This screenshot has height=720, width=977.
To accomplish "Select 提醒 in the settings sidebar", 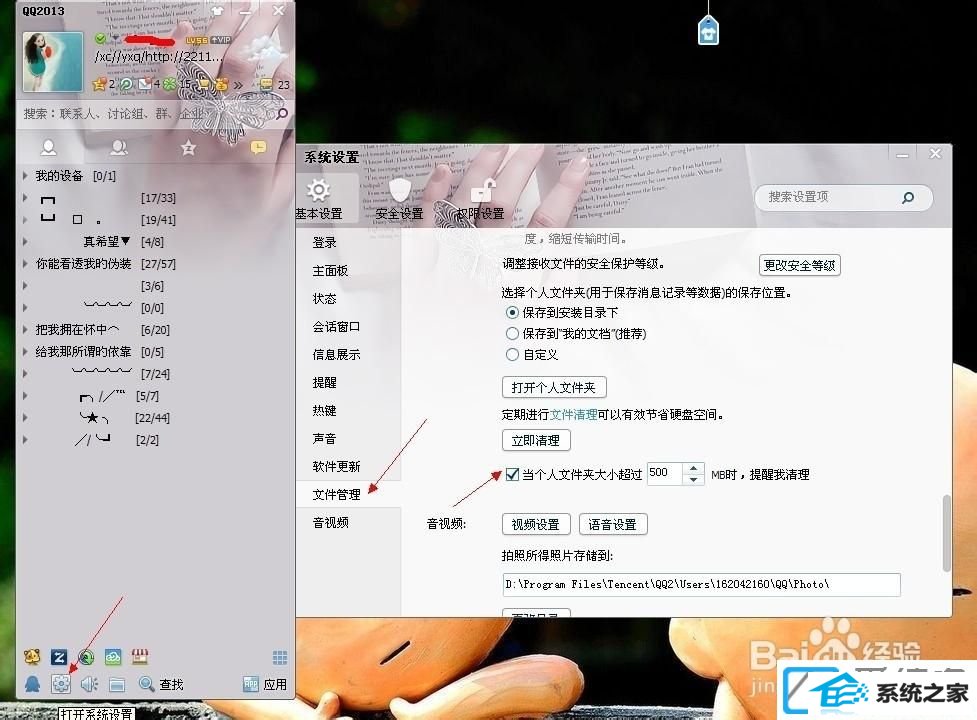I will point(324,382).
